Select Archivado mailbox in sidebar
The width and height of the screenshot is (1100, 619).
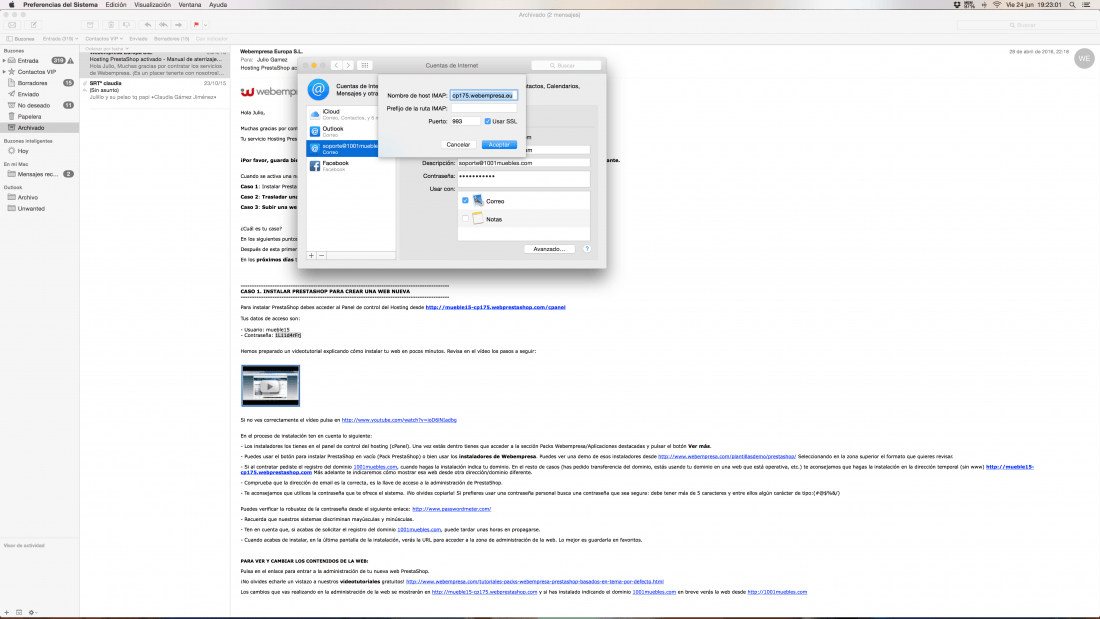[39, 128]
